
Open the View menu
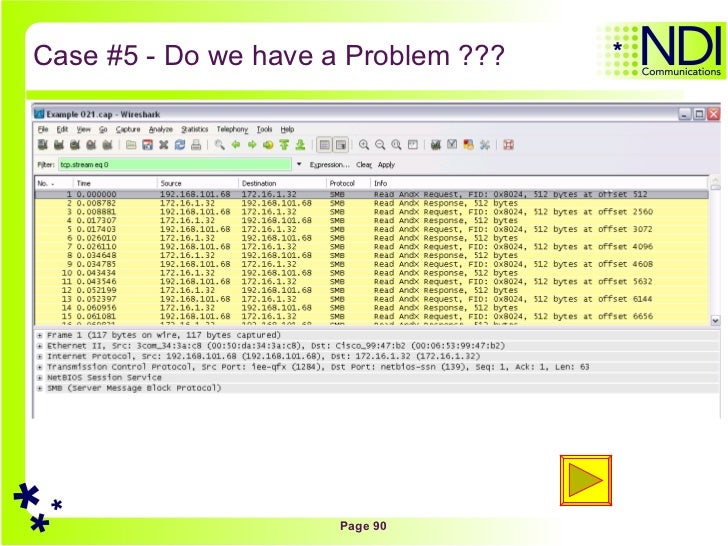click(x=84, y=129)
